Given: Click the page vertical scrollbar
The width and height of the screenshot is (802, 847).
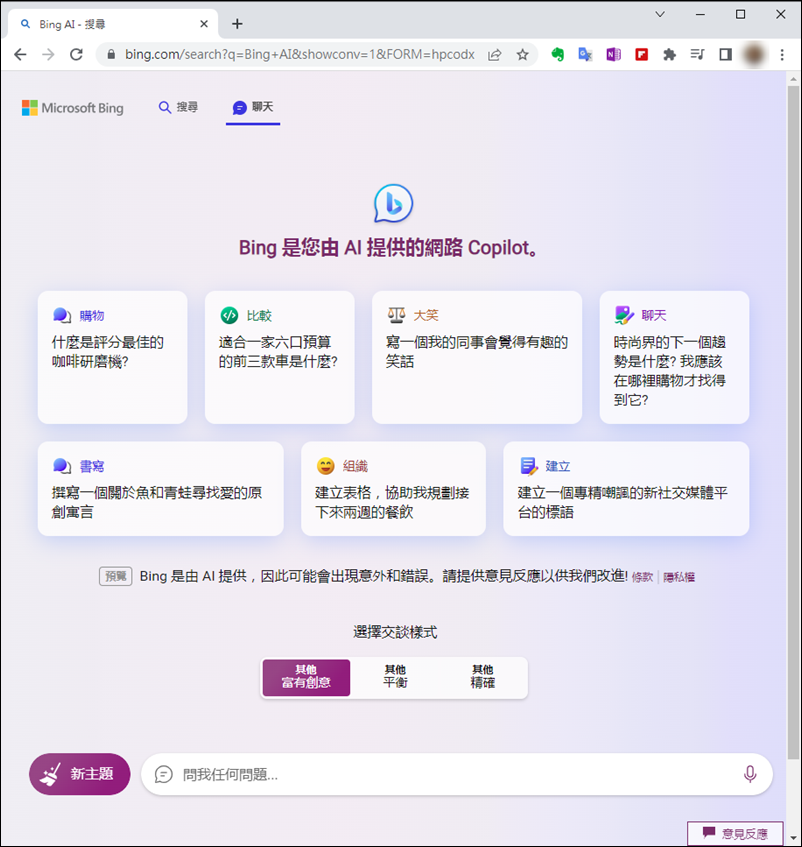Looking at the screenshot, I should pyautogui.click(x=793, y=421).
